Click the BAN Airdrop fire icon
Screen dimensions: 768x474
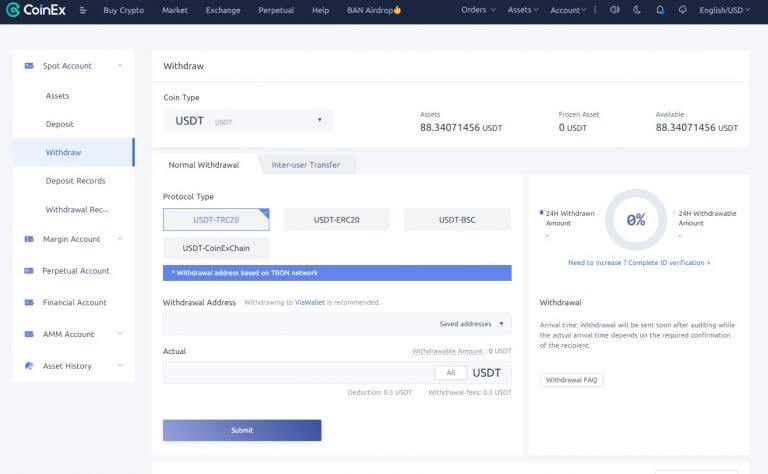click(x=397, y=10)
